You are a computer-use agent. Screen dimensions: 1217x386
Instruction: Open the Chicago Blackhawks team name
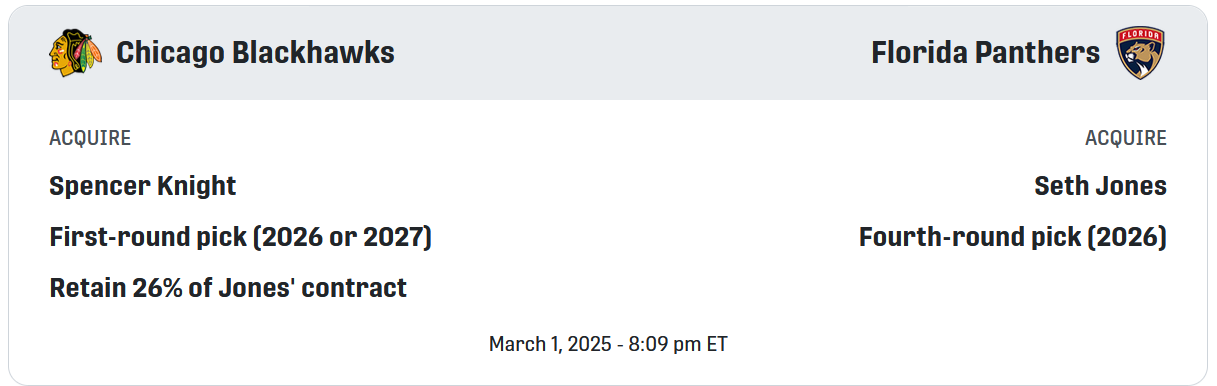click(x=255, y=53)
